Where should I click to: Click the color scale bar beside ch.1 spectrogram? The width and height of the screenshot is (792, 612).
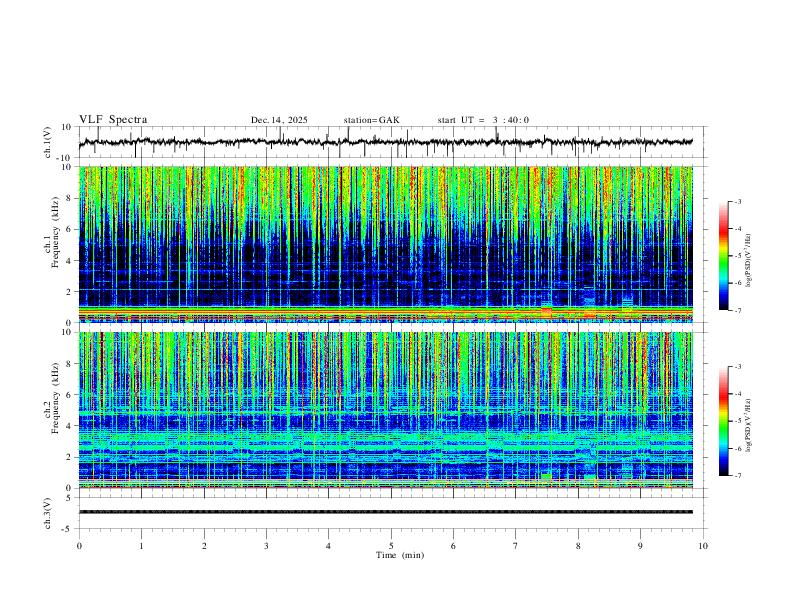point(723,256)
